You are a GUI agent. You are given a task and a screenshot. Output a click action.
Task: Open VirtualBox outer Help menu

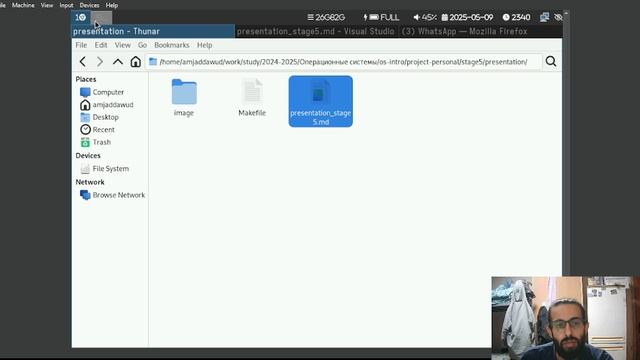112,5
